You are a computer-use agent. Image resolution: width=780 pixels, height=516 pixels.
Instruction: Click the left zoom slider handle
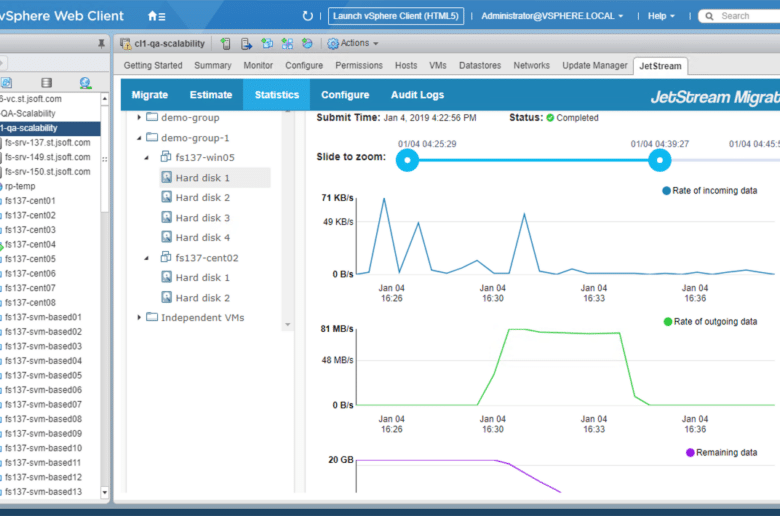[407, 160]
